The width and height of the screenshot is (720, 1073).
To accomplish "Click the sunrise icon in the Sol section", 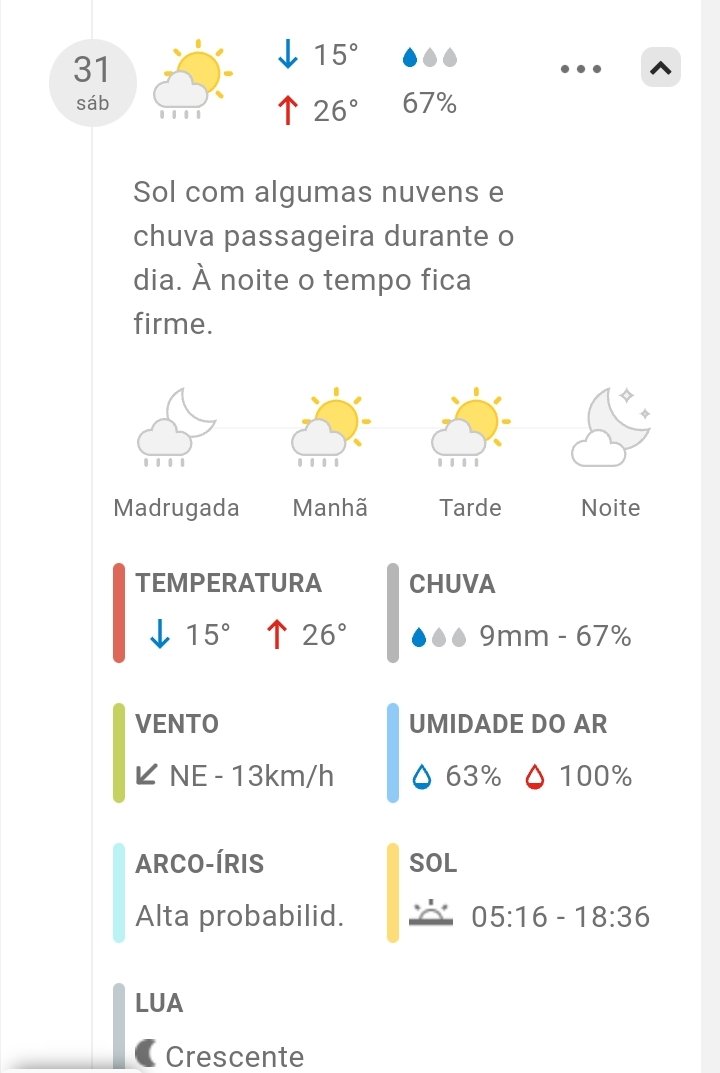I will tap(431, 914).
